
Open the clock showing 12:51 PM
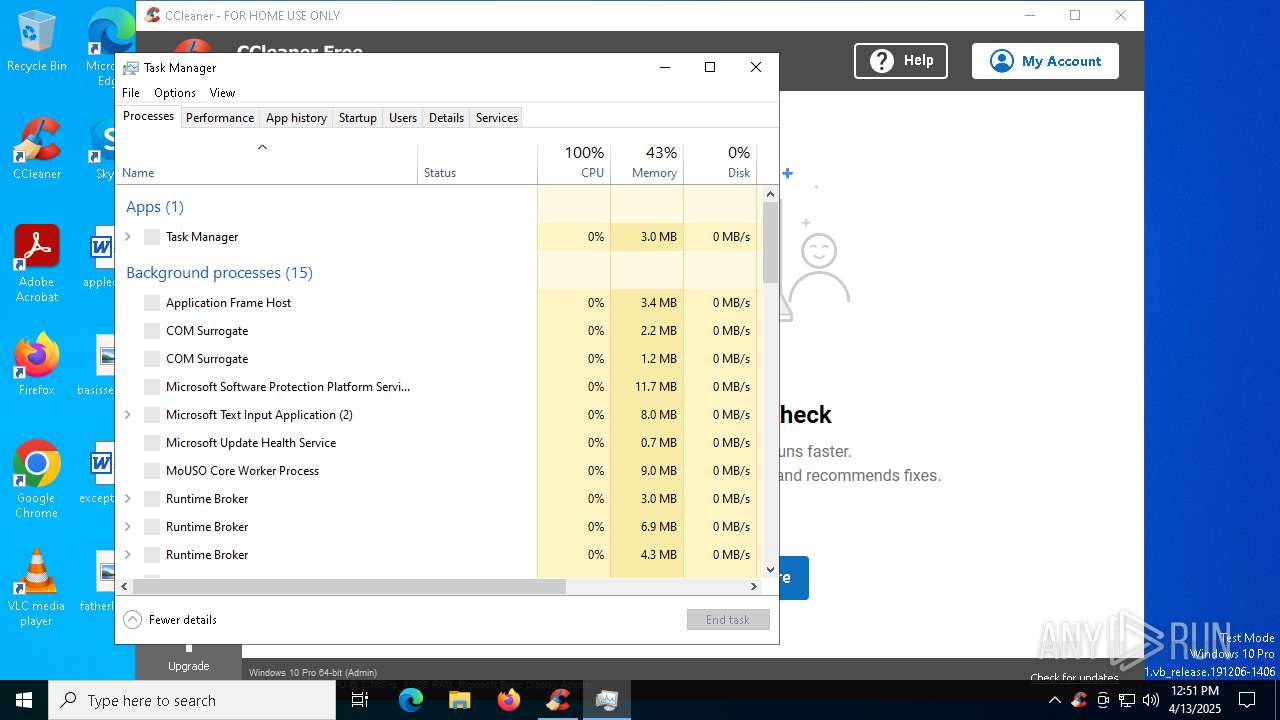coord(1195,700)
